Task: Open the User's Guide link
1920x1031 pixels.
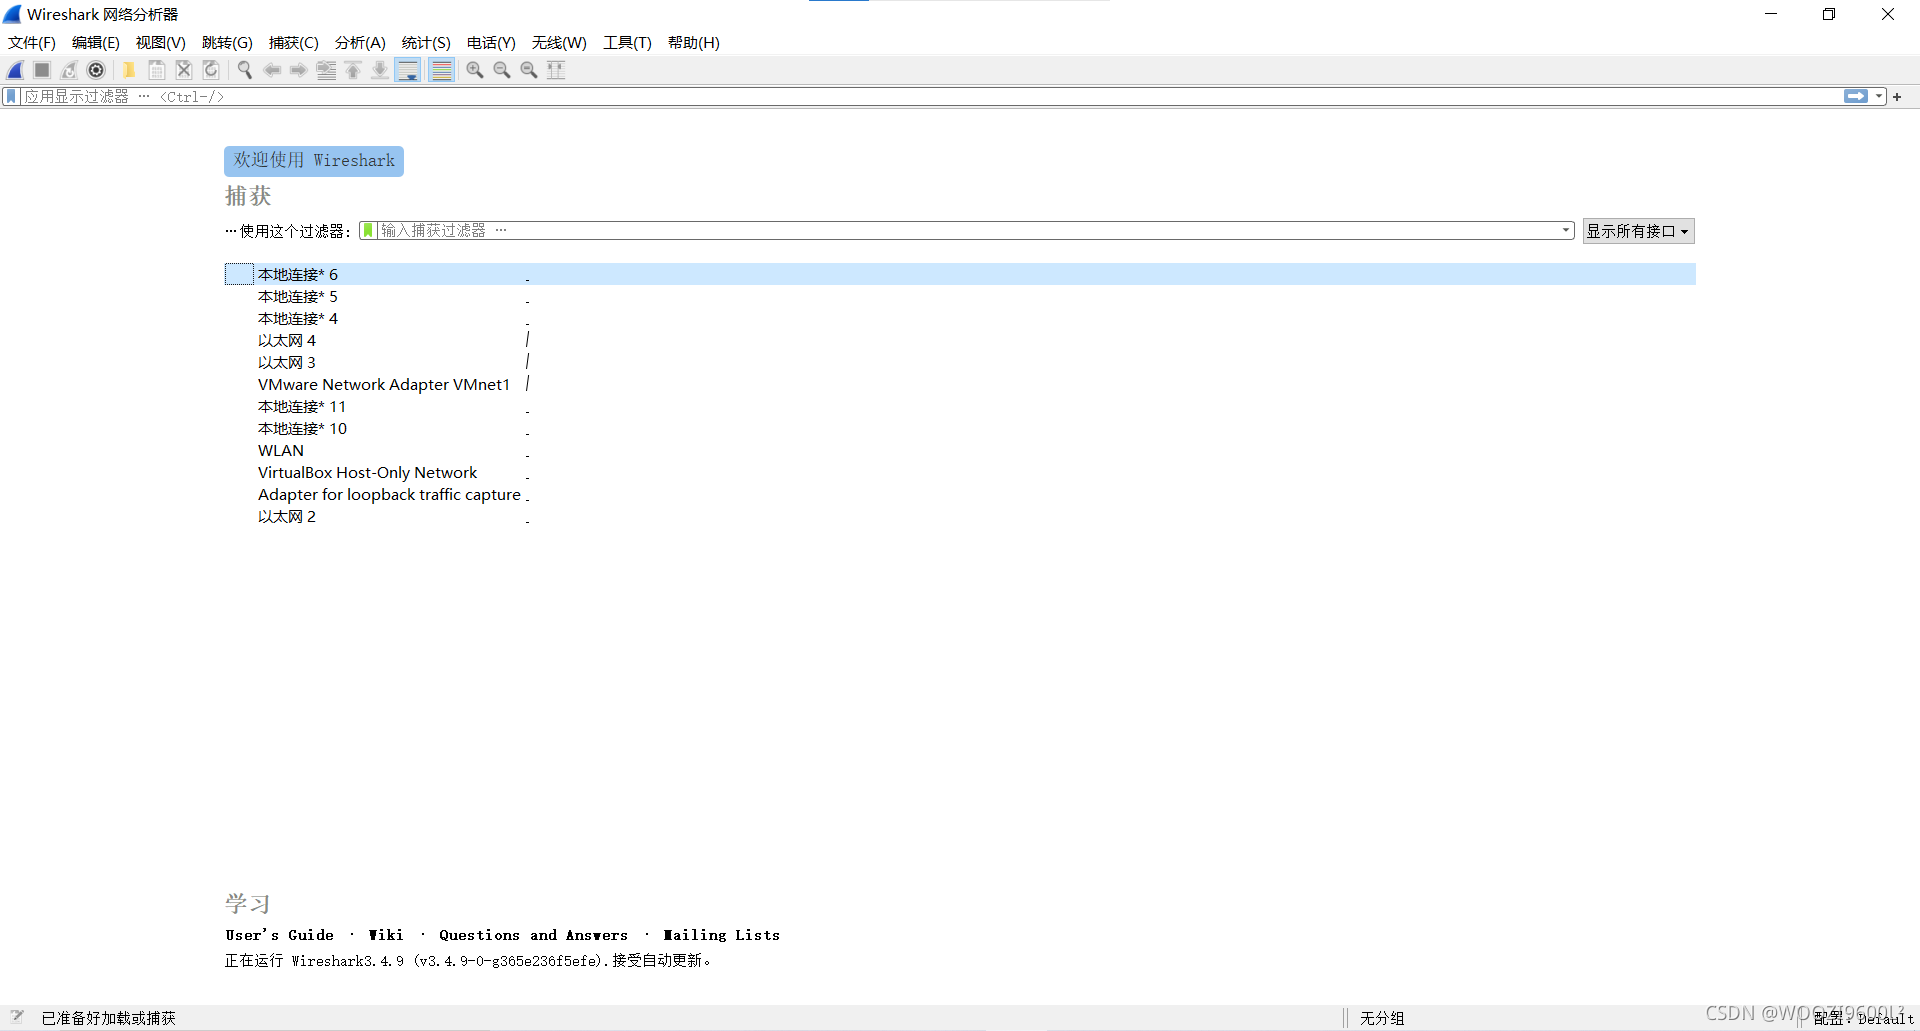Action: (x=280, y=935)
